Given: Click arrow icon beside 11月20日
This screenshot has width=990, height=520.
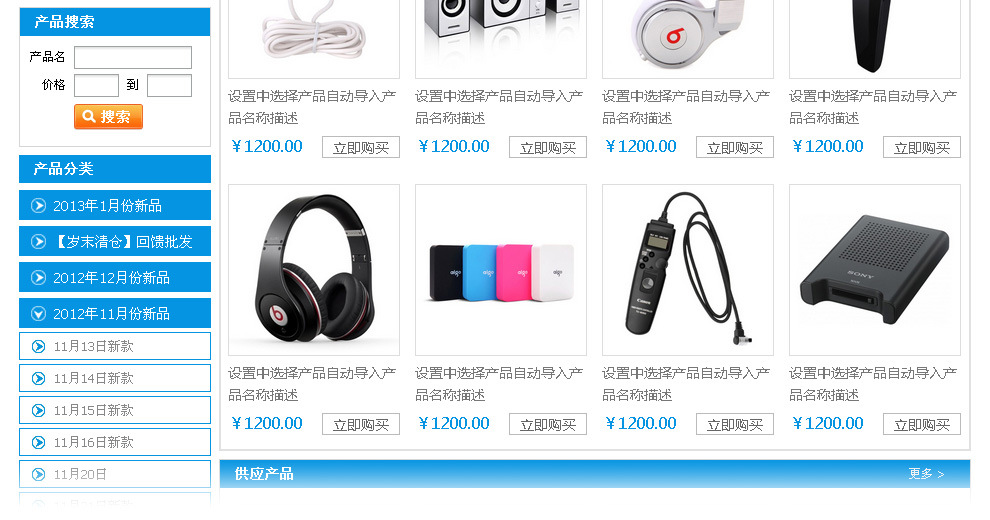Looking at the screenshot, I should point(39,474).
